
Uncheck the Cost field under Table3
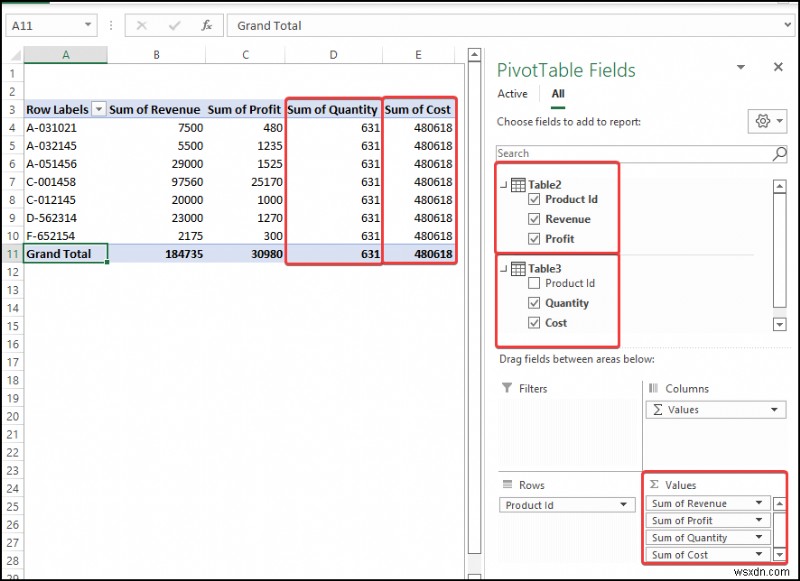coord(537,324)
